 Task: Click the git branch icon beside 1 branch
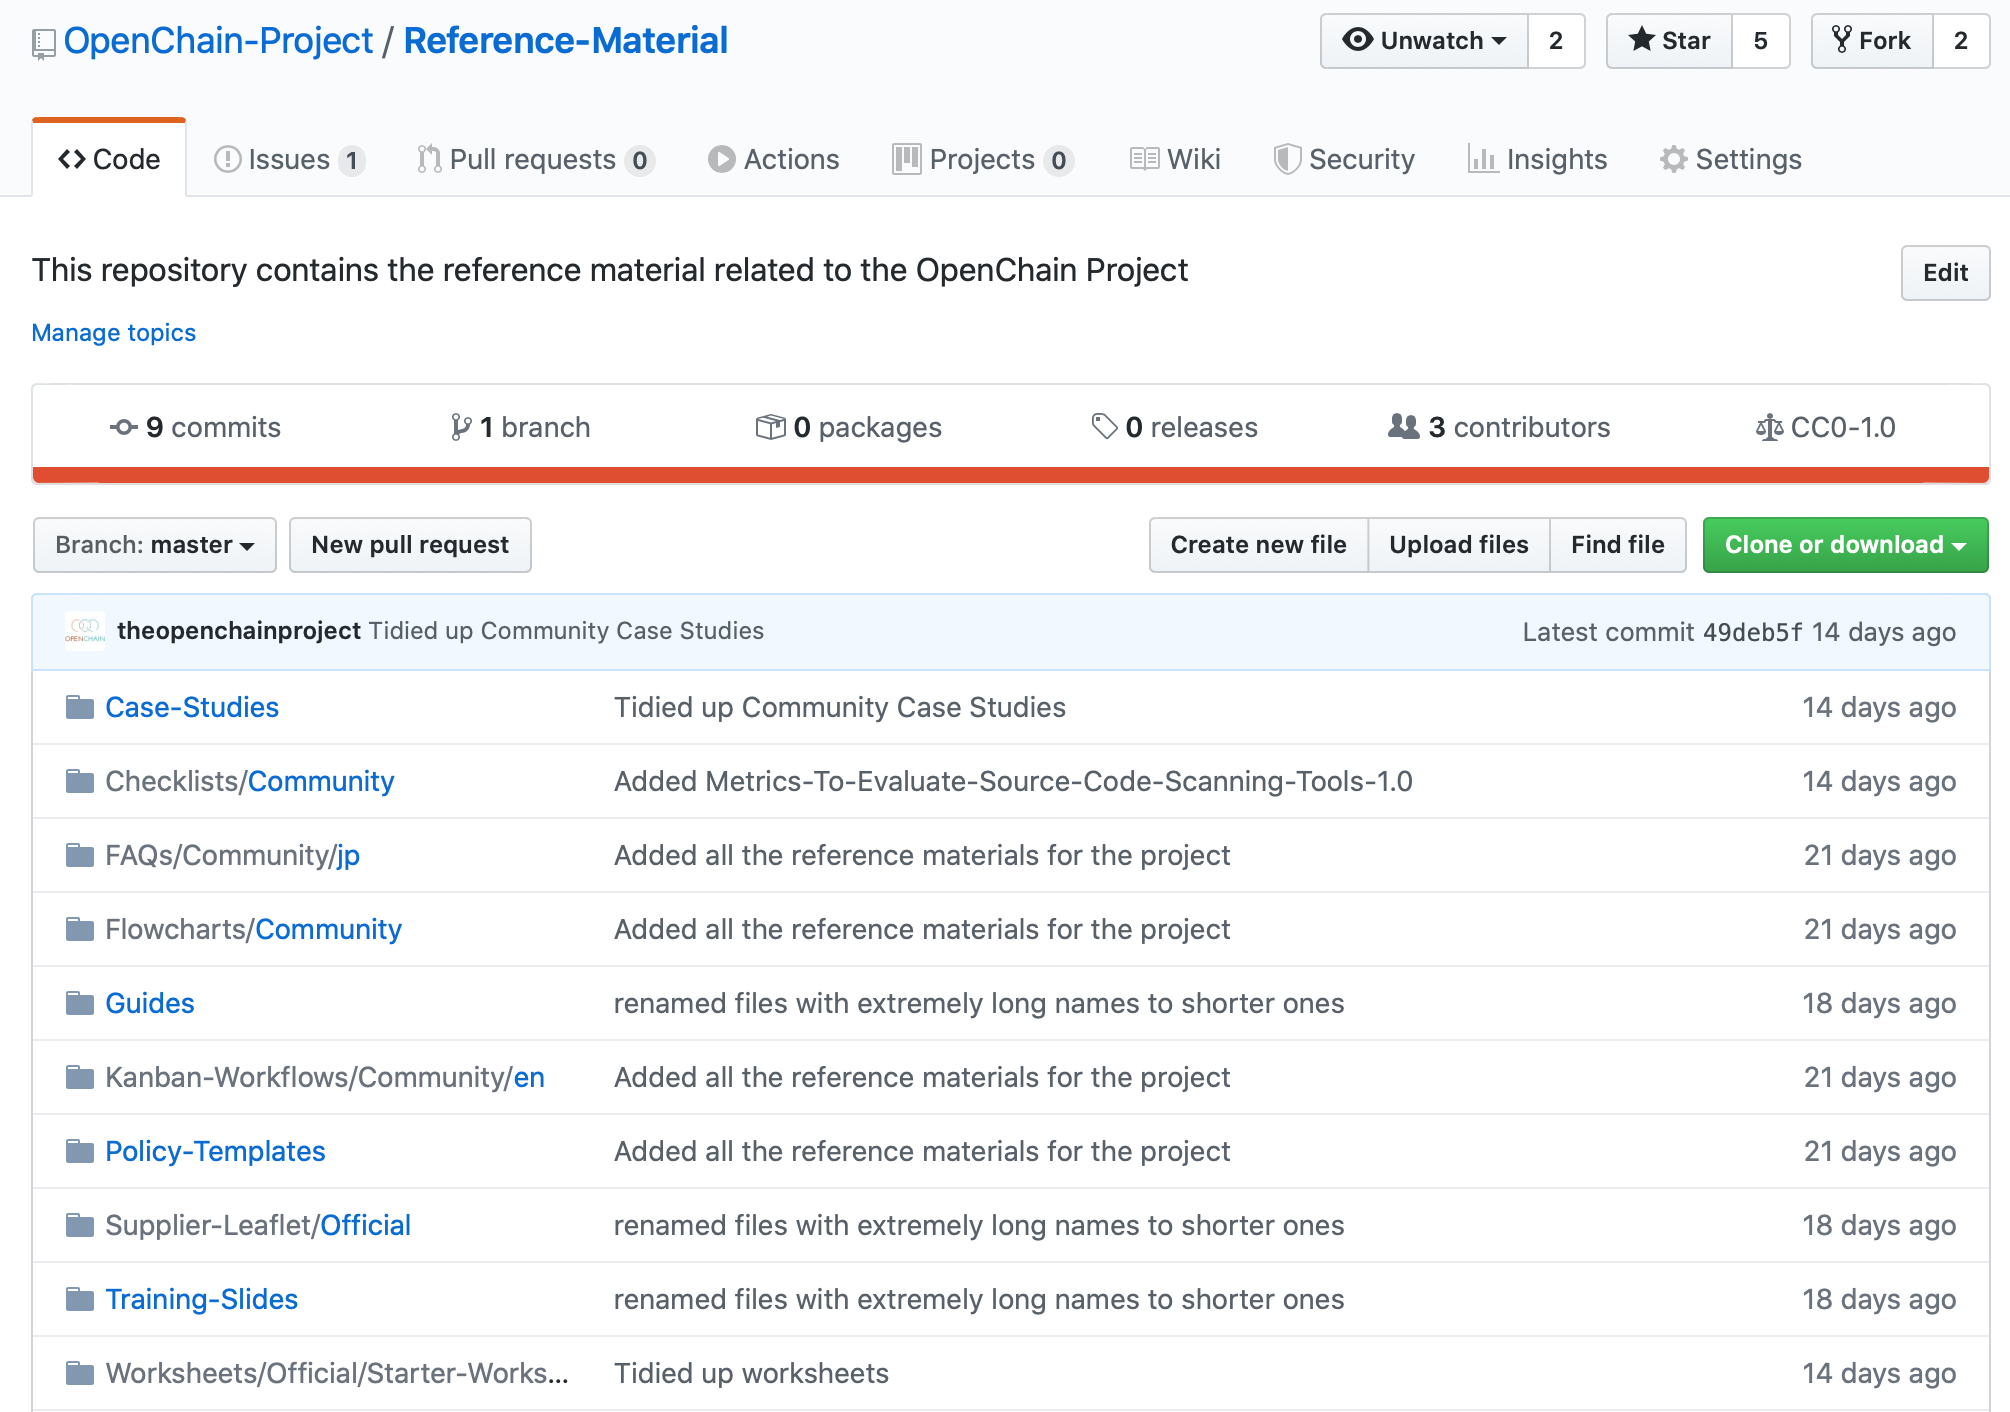[x=461, y=427]
